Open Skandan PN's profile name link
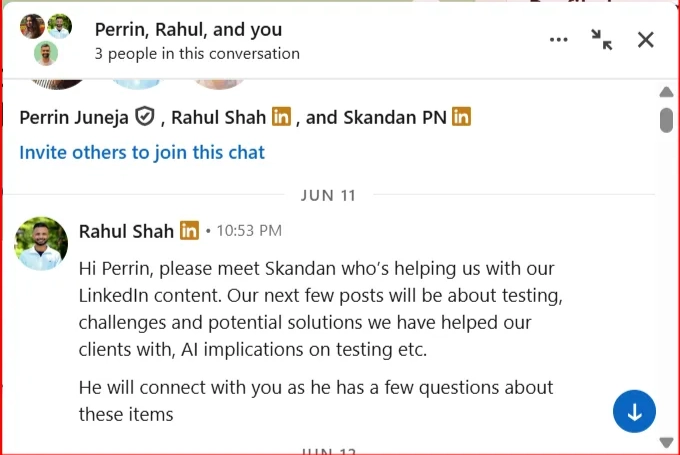 pyautogui.click(x=395, y=117)
